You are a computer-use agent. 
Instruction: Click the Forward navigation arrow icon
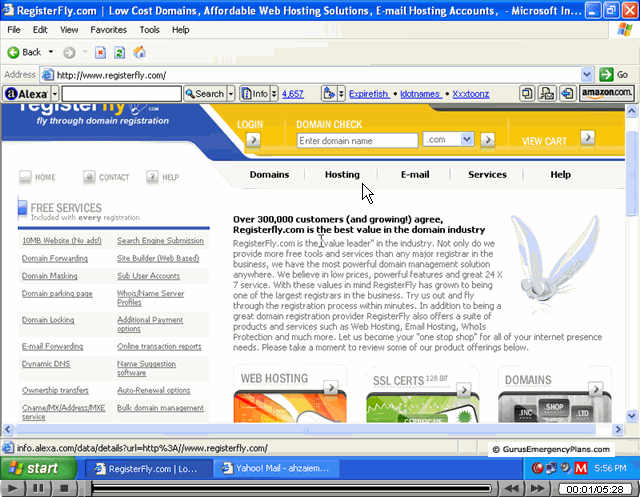[69, 52]
